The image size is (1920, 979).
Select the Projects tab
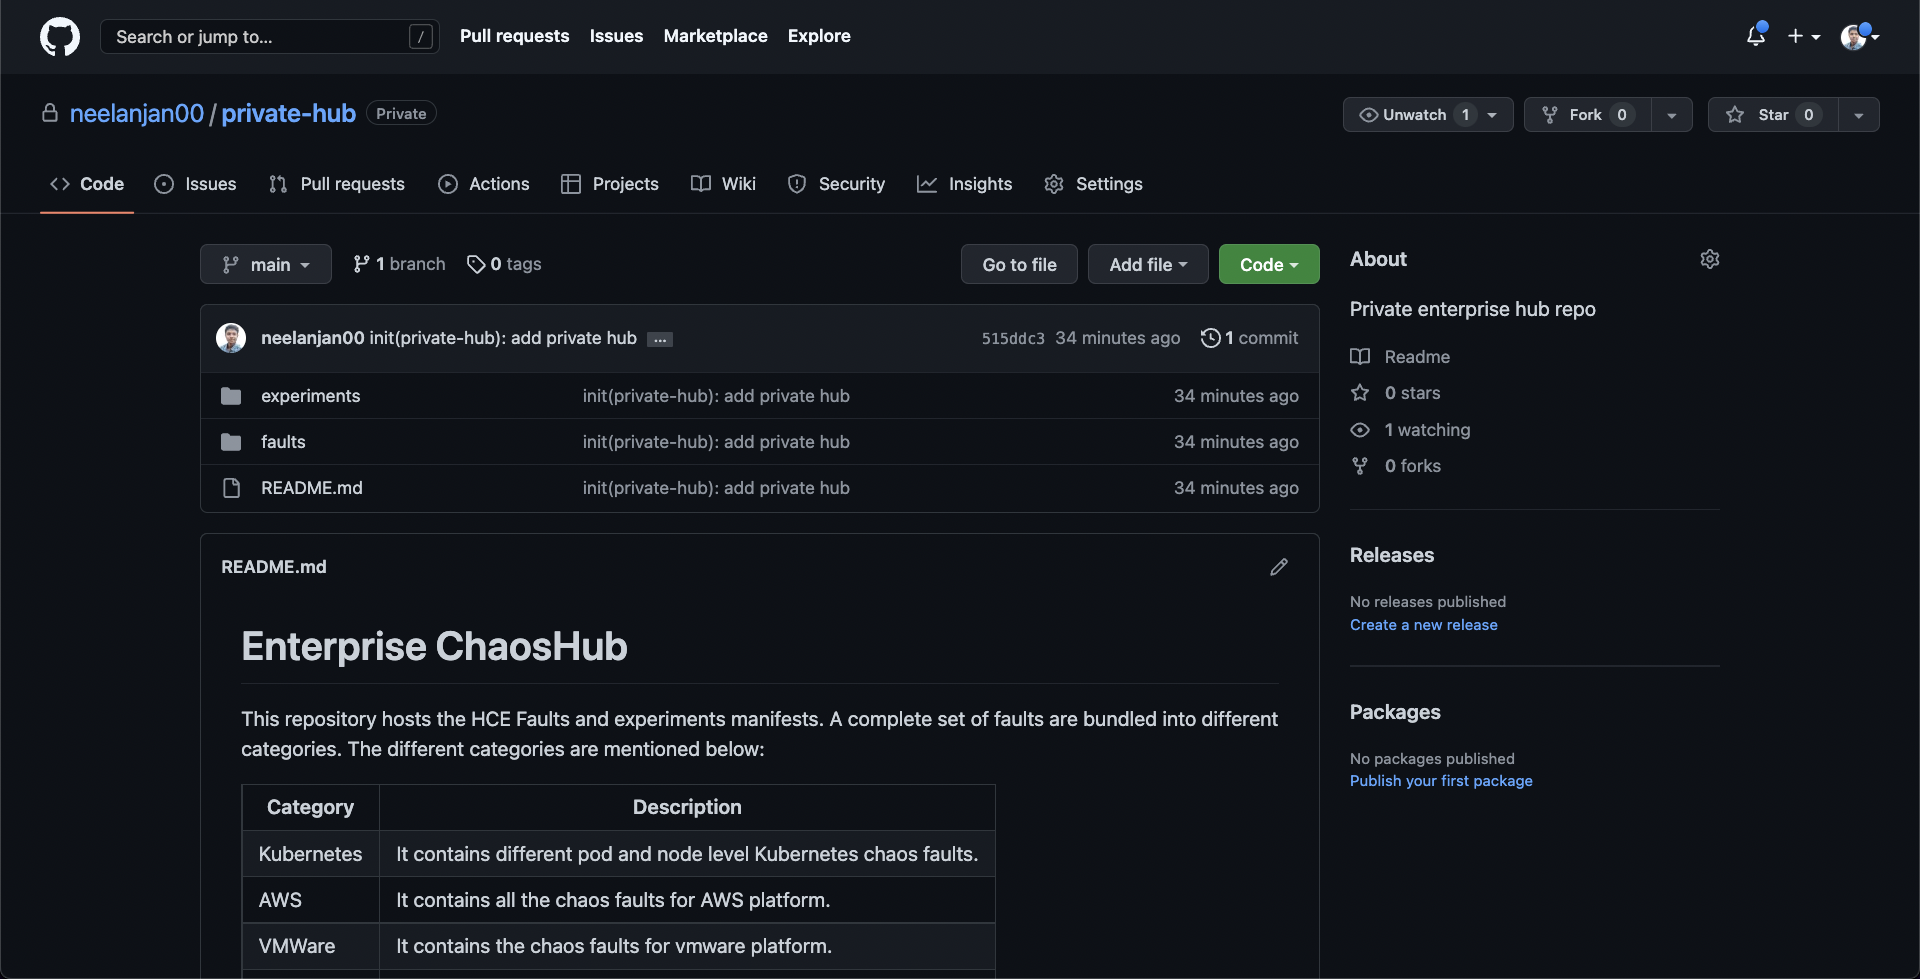pos(610,184)
